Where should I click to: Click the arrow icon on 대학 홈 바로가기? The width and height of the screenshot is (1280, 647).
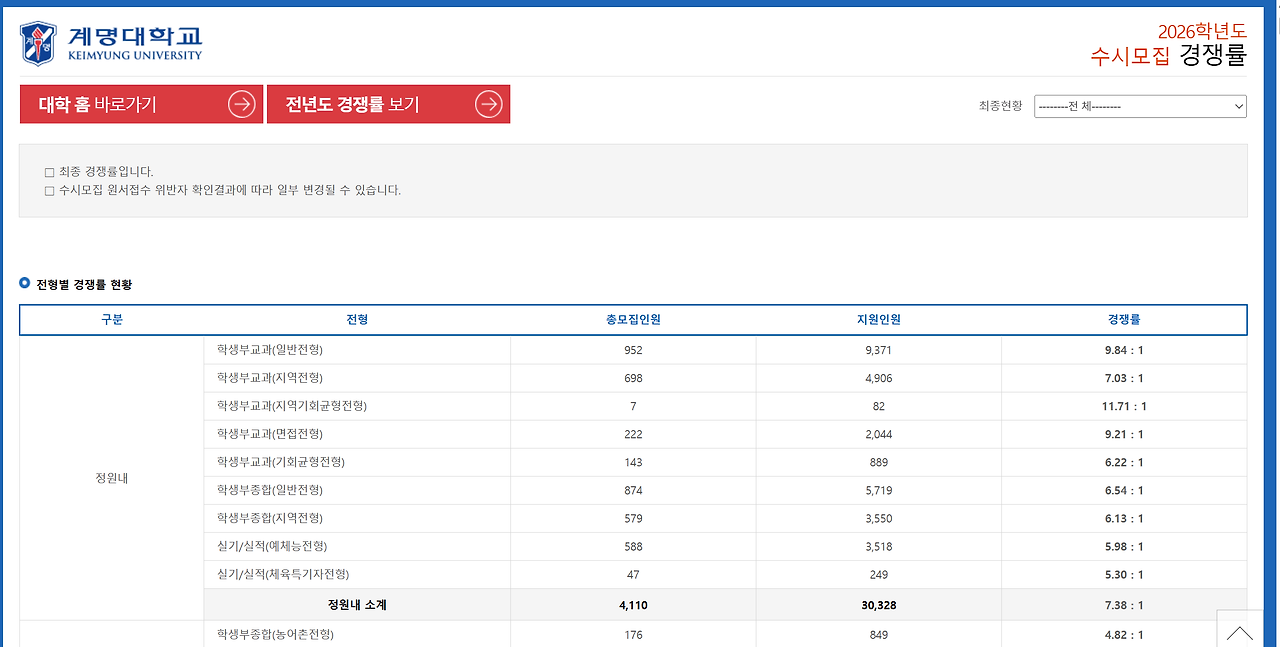242,104
